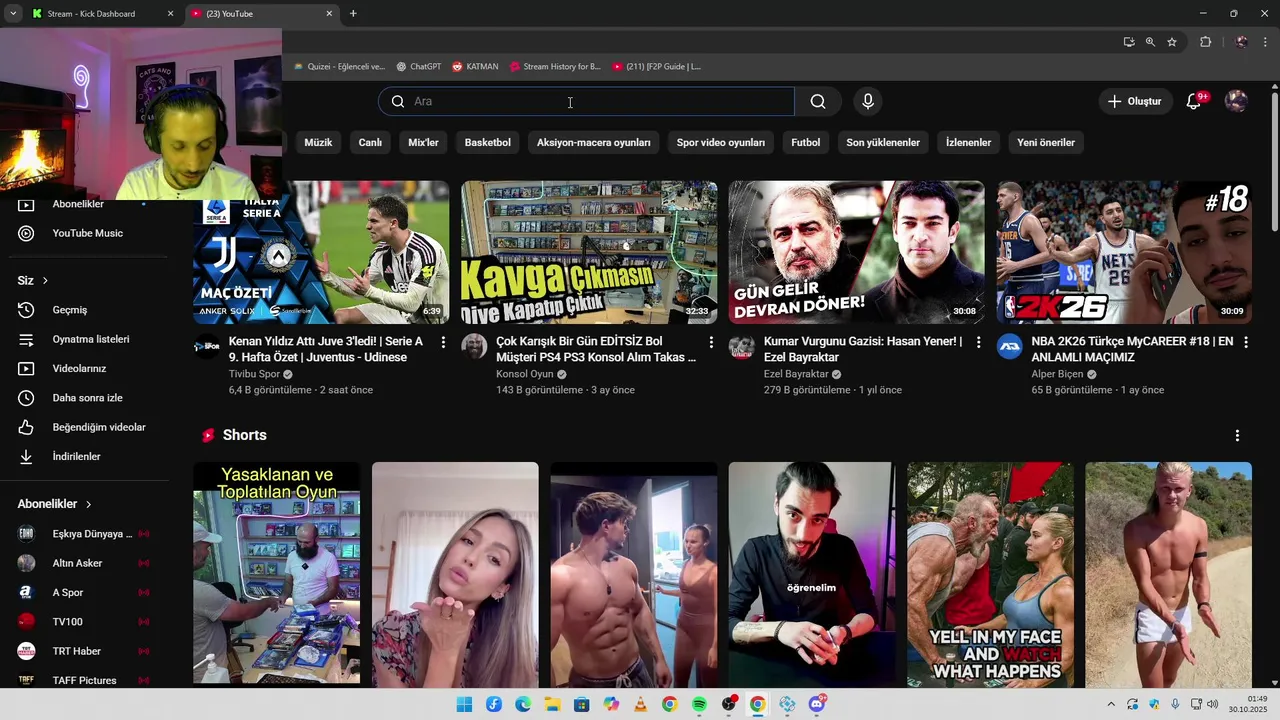Close the YouTube browser tab

(x=329, y=14)
